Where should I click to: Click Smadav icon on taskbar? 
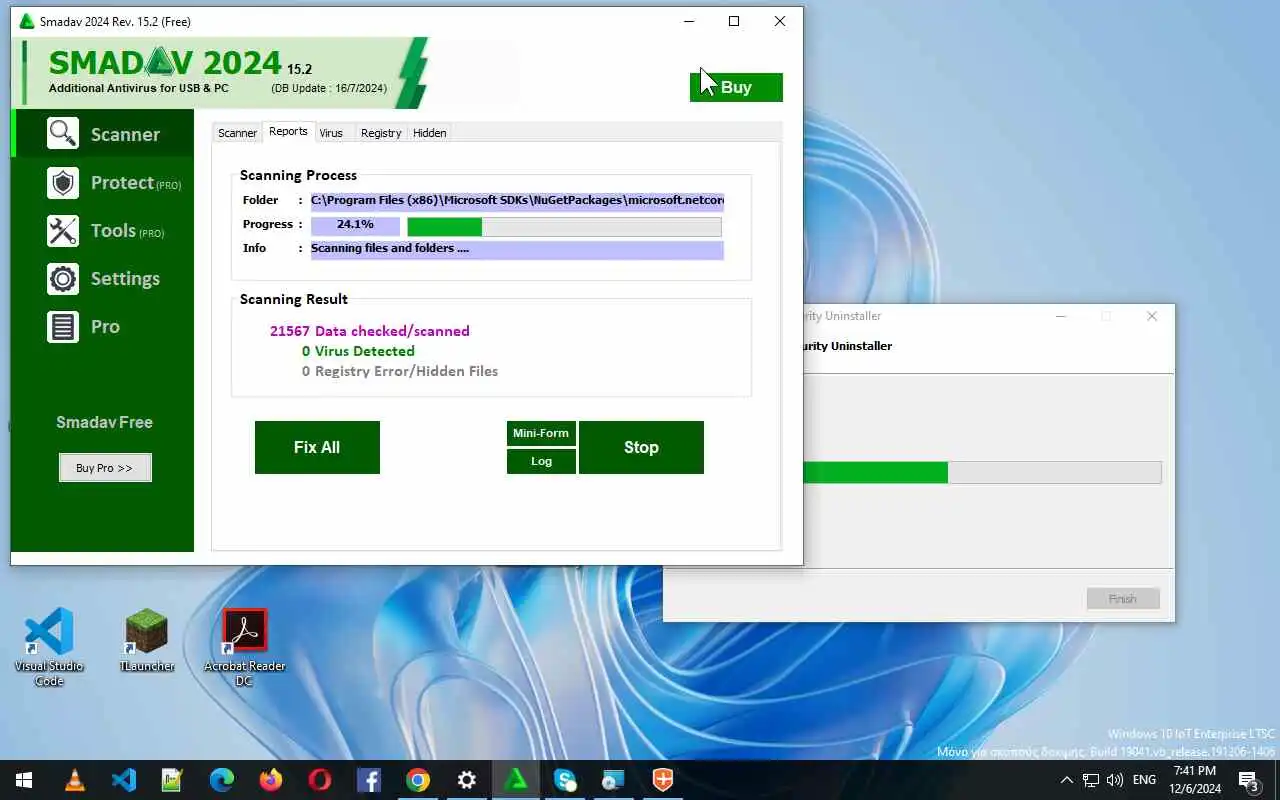tap(516, 780)
